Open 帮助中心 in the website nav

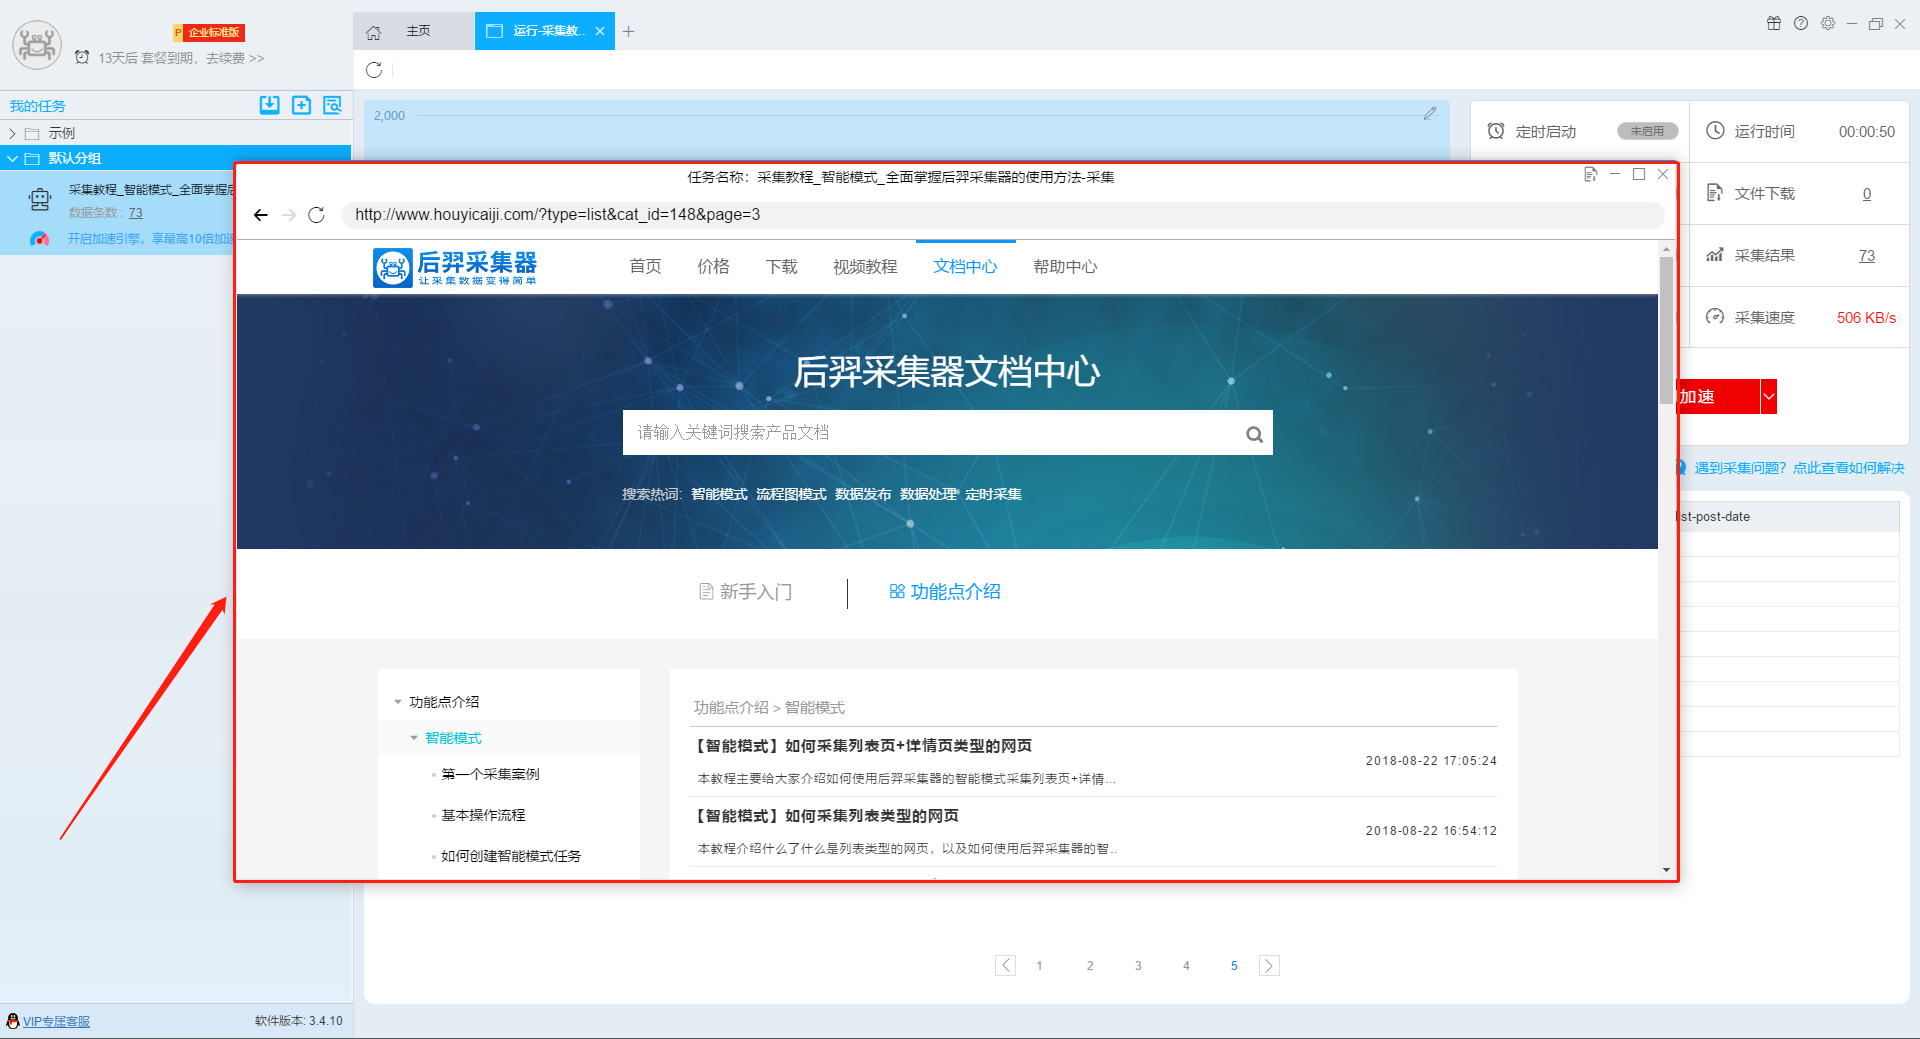pos(1065,267)
